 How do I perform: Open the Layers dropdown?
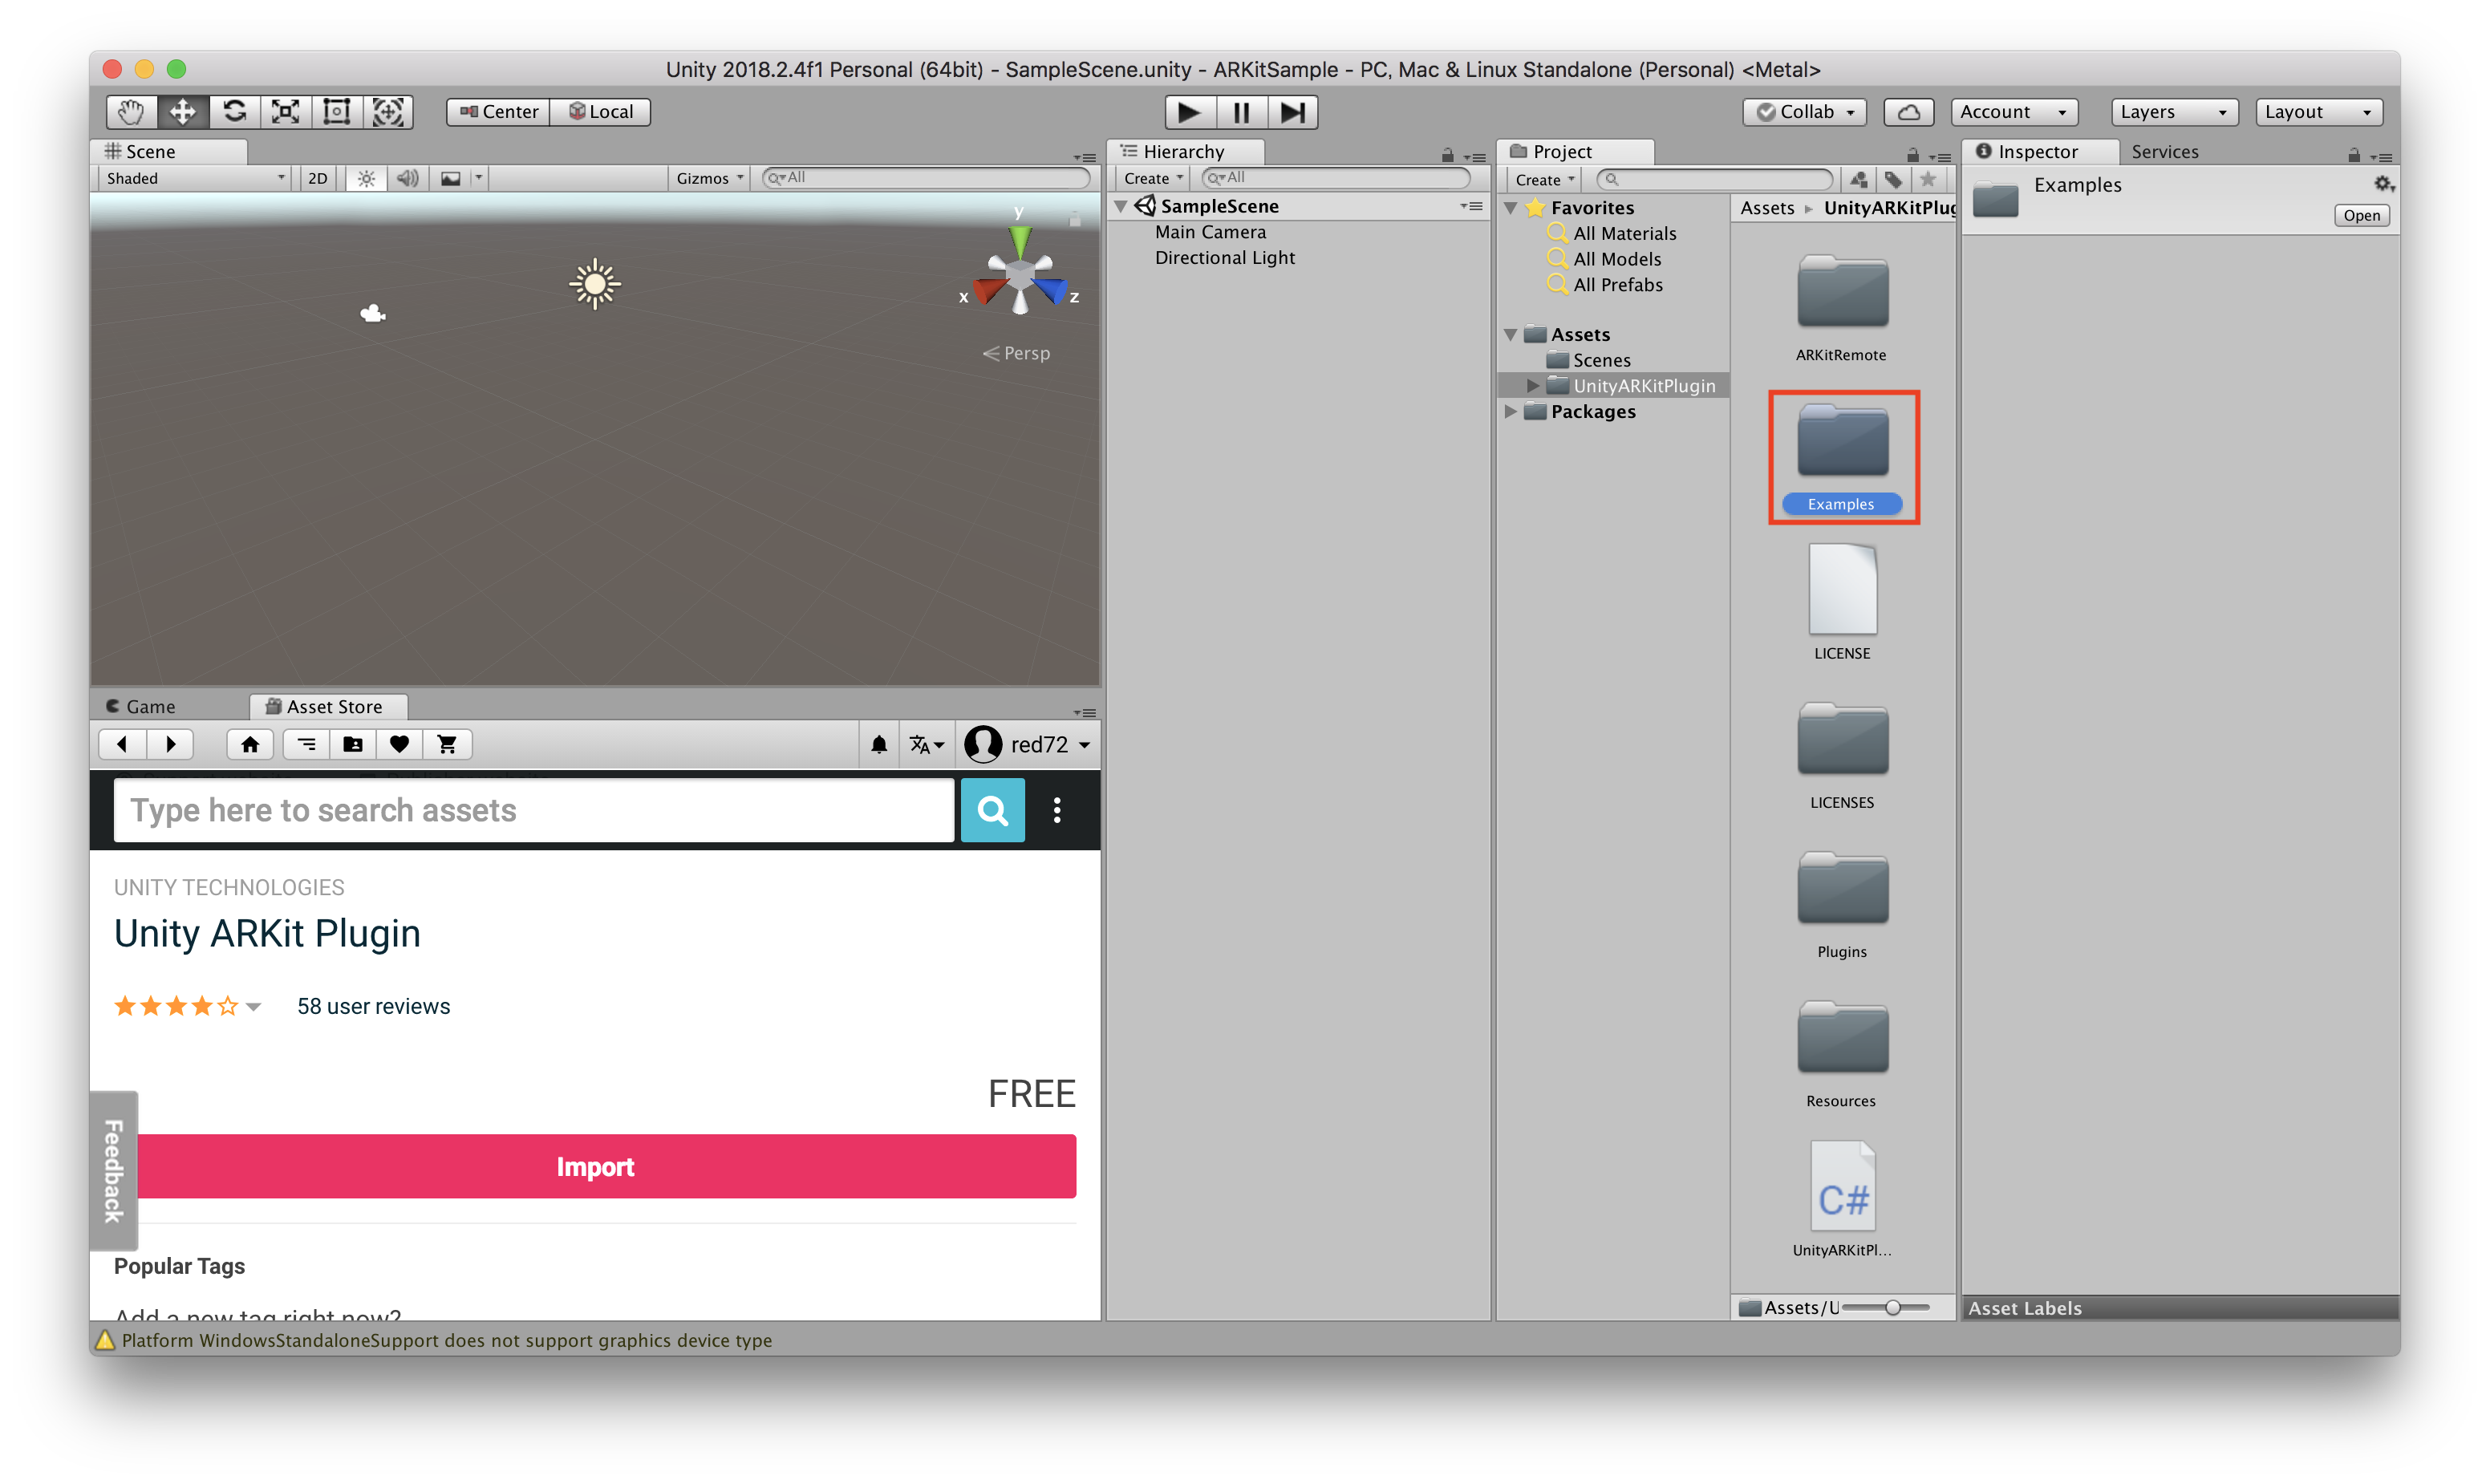(2173, 112)
